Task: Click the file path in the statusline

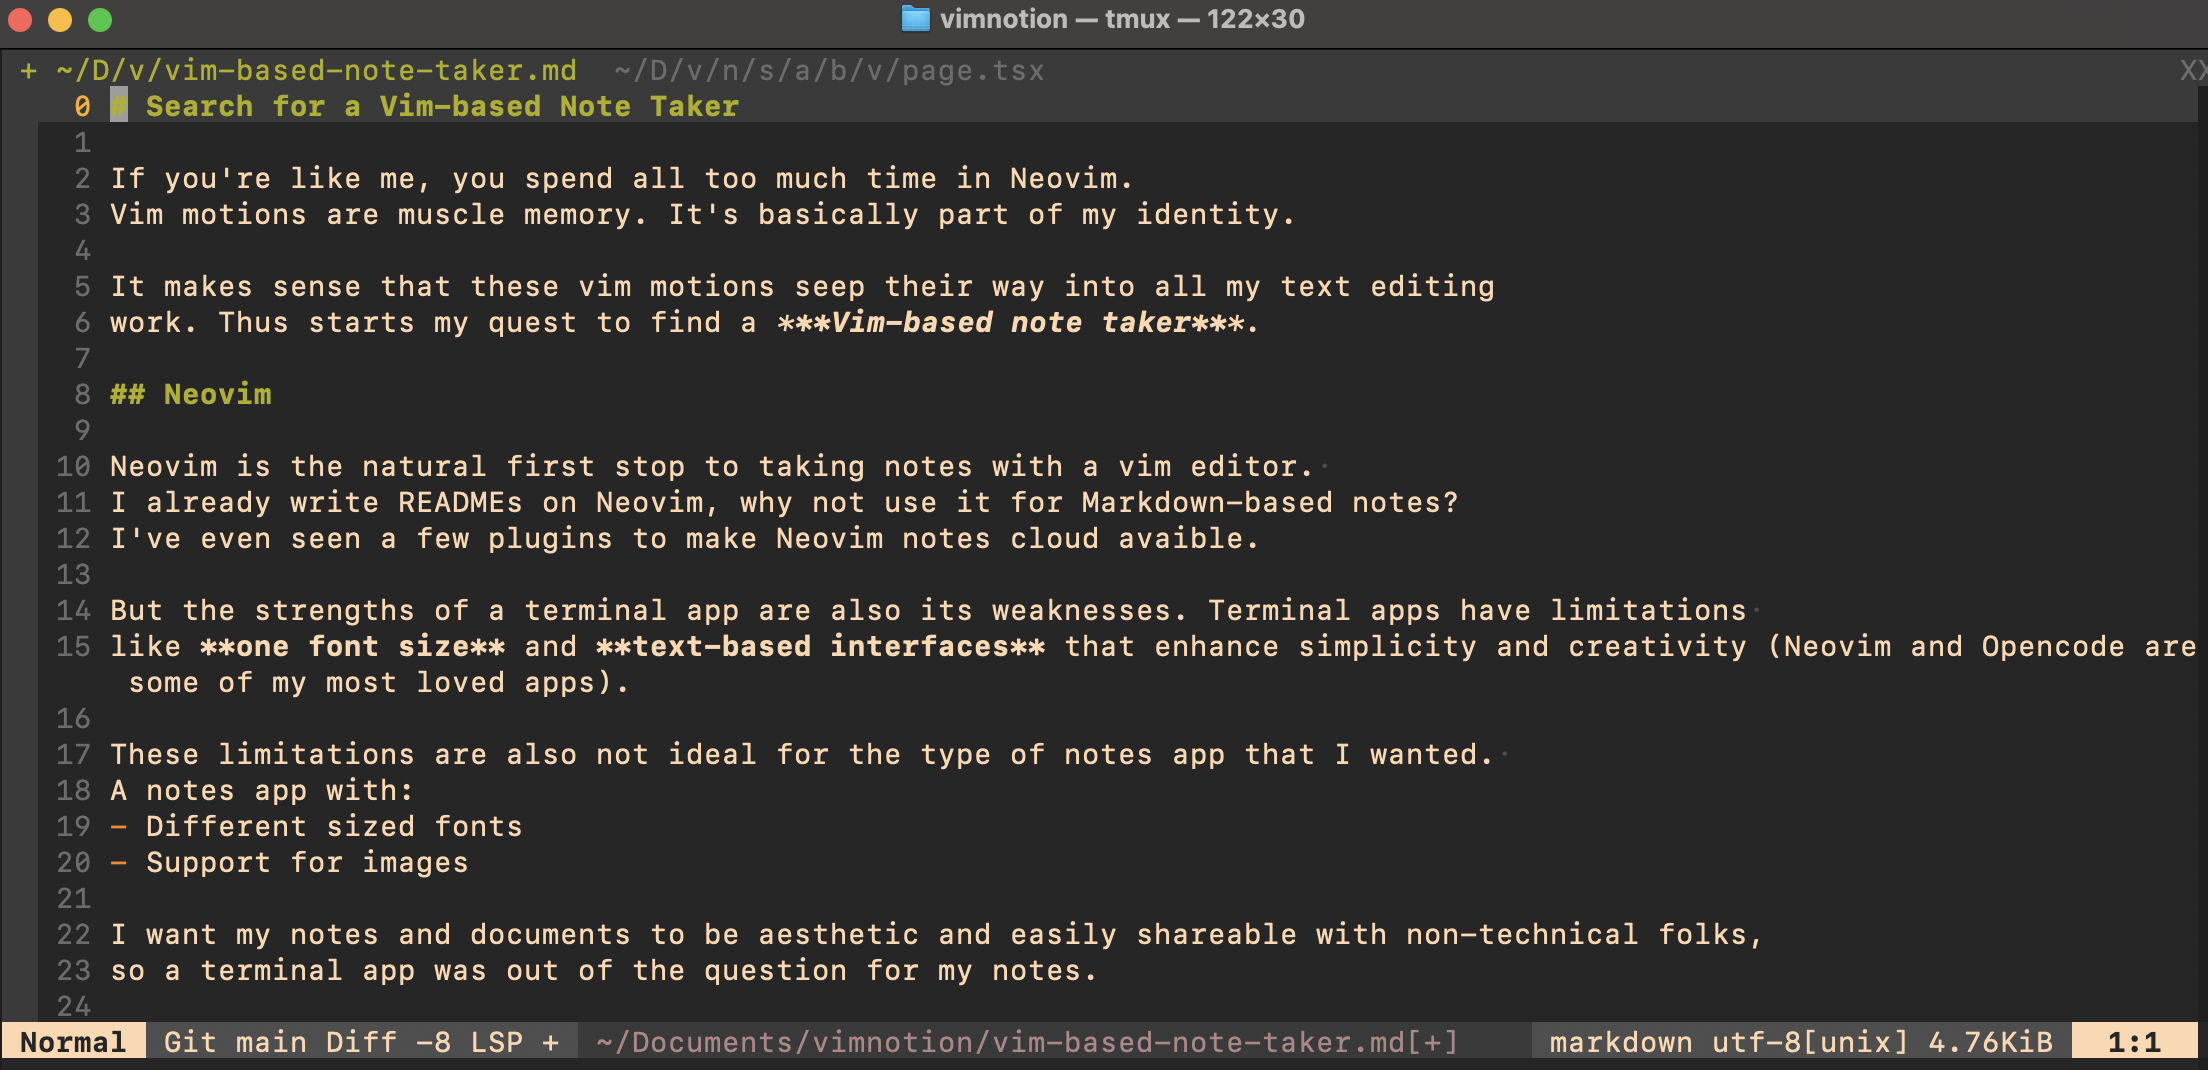Action: pyautogui.click(x=1027, y=1042)
